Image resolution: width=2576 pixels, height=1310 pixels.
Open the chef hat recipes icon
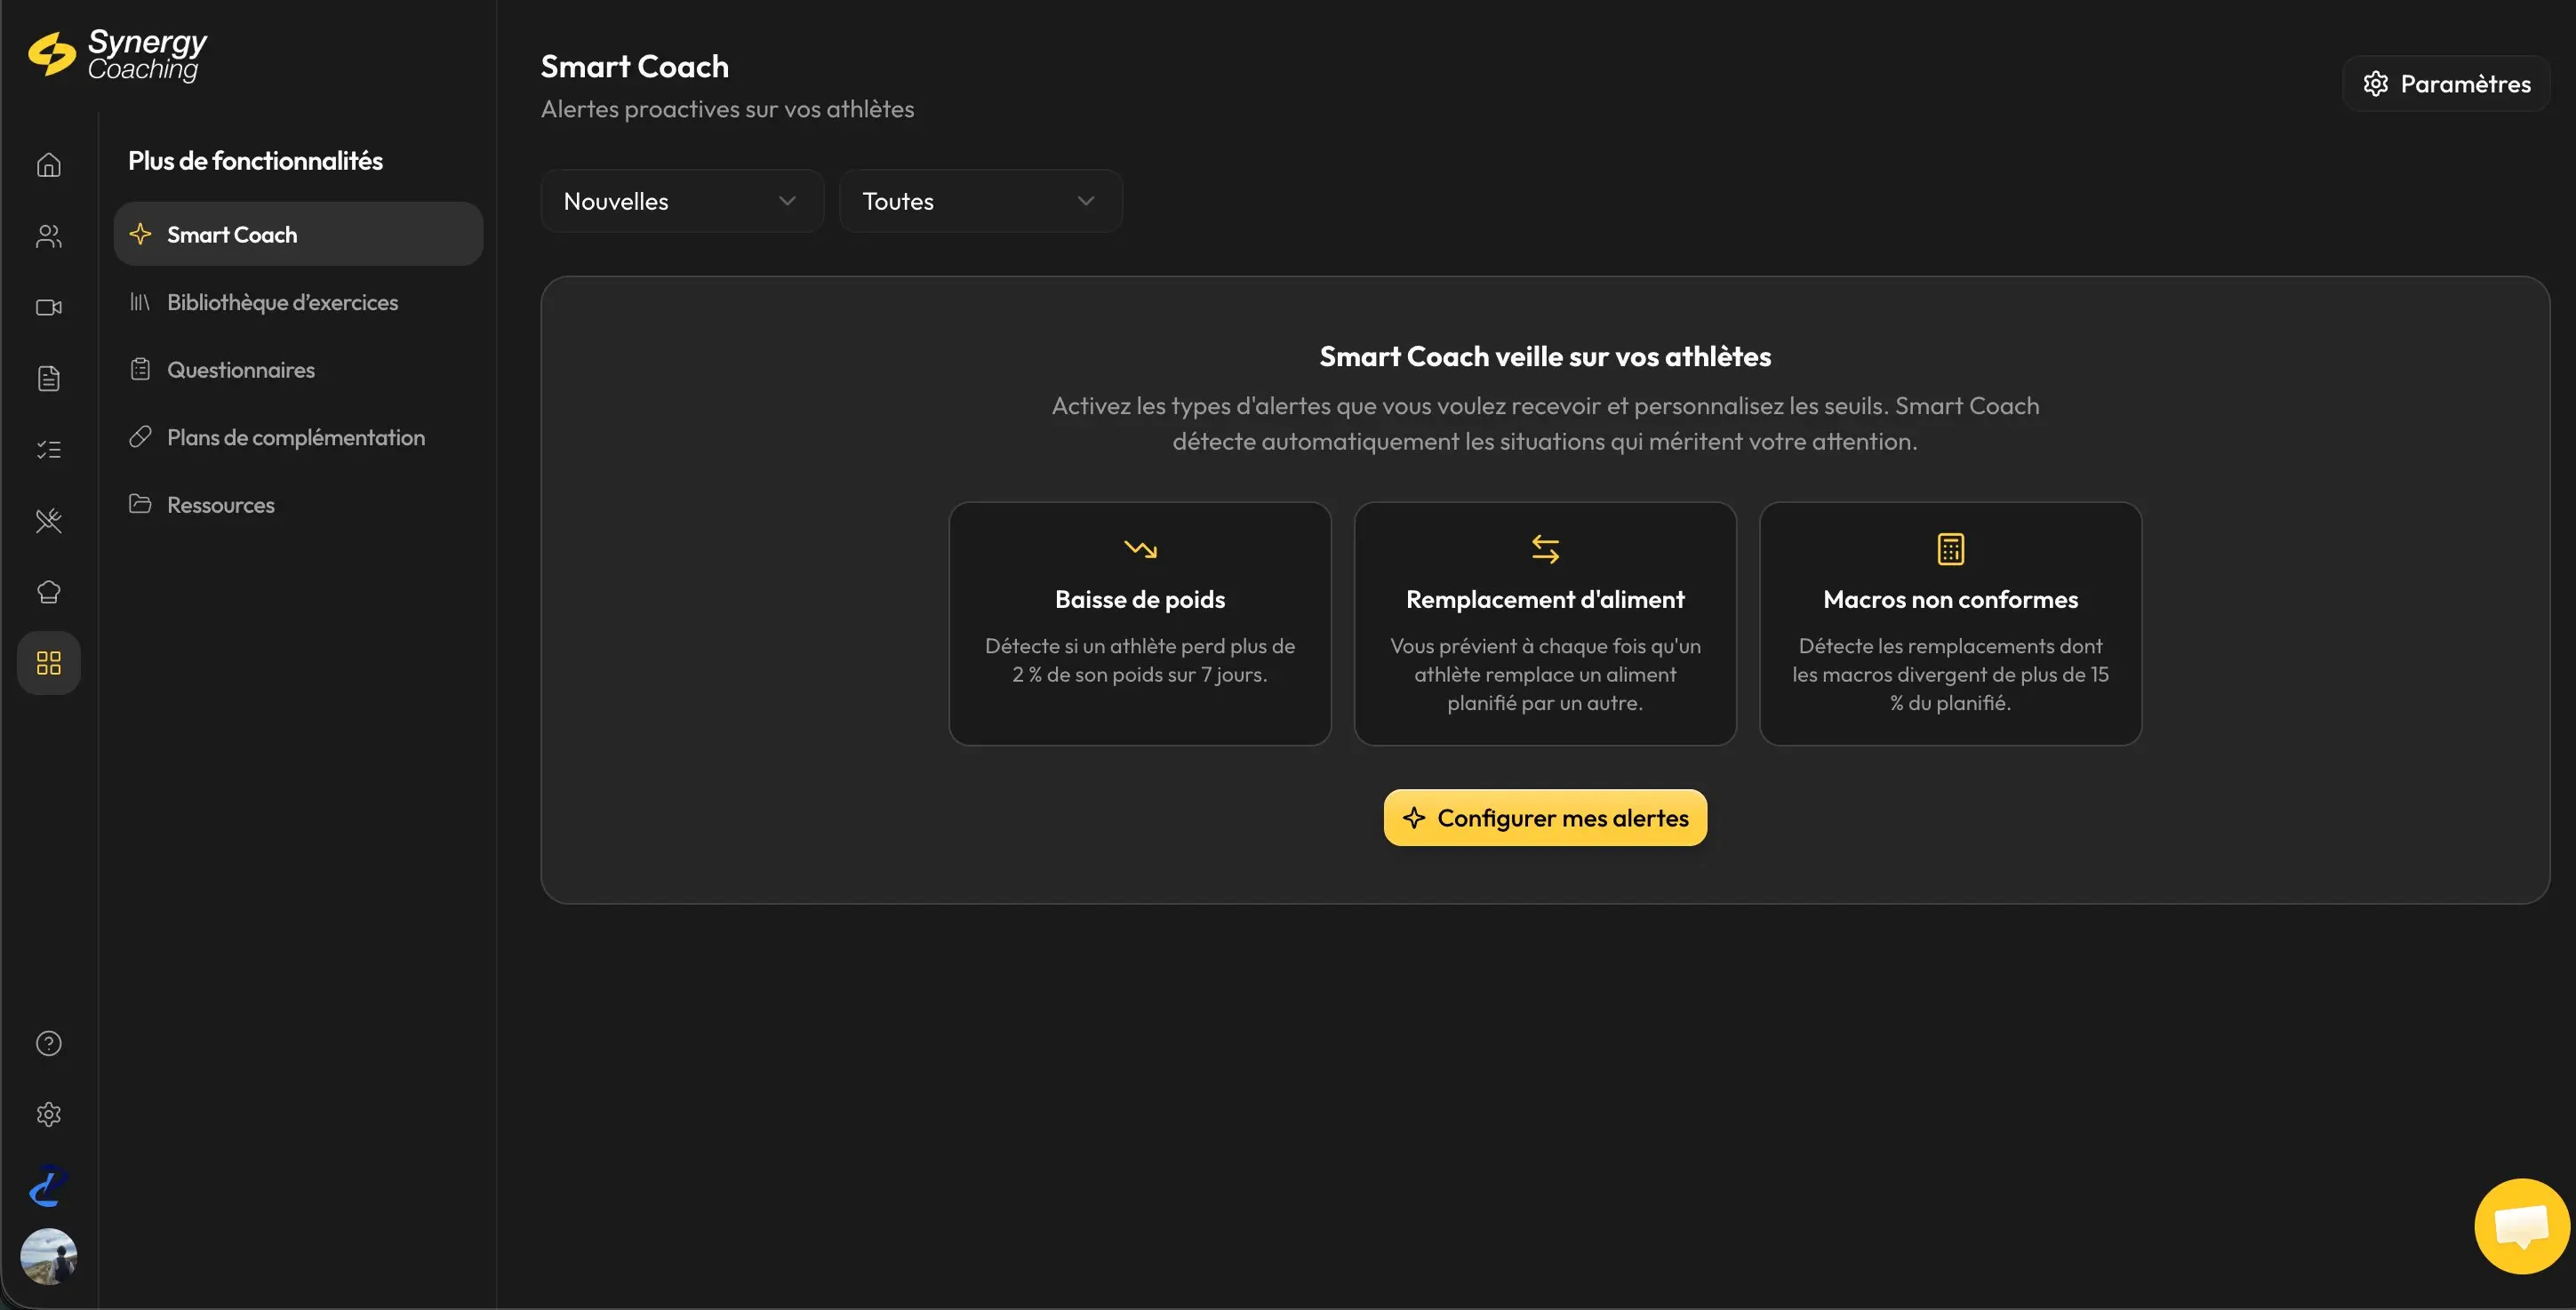pos(49,592)
